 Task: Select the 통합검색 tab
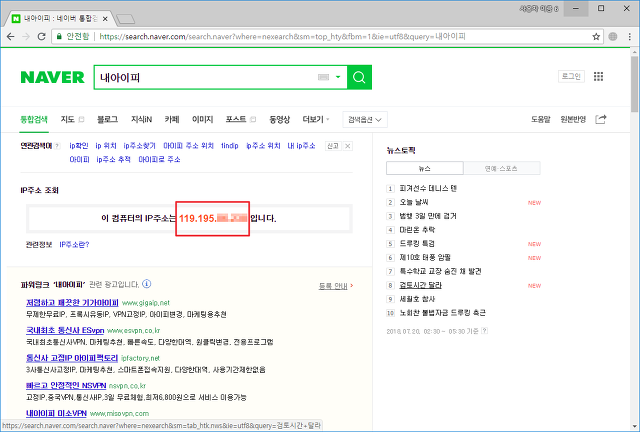coord(34,119)
